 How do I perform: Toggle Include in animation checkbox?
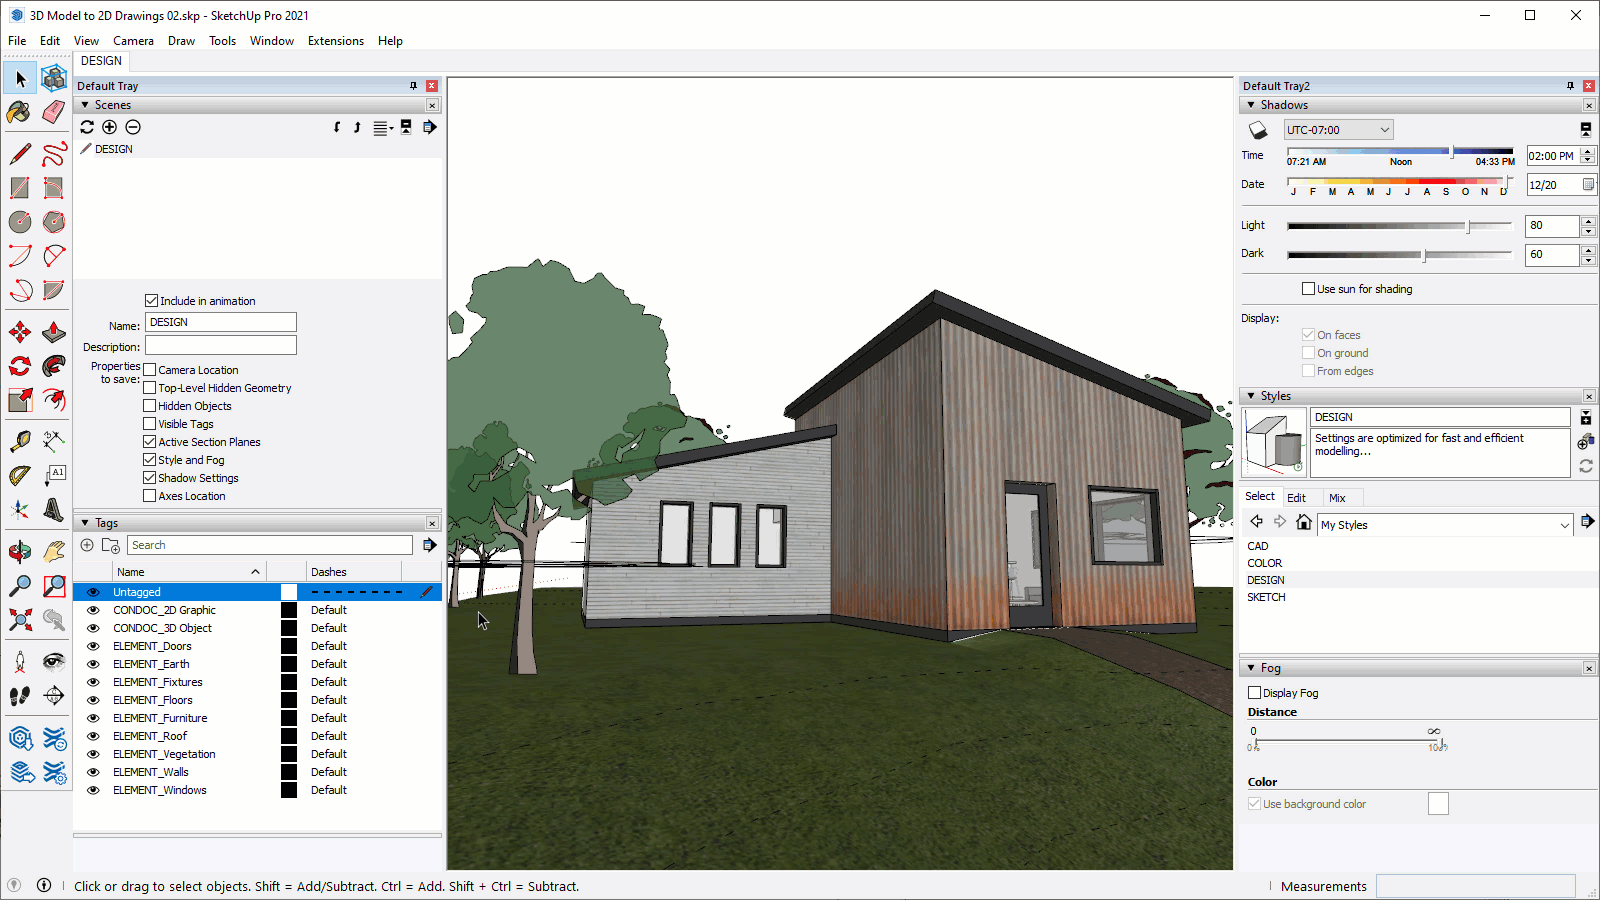click(151, 301)
